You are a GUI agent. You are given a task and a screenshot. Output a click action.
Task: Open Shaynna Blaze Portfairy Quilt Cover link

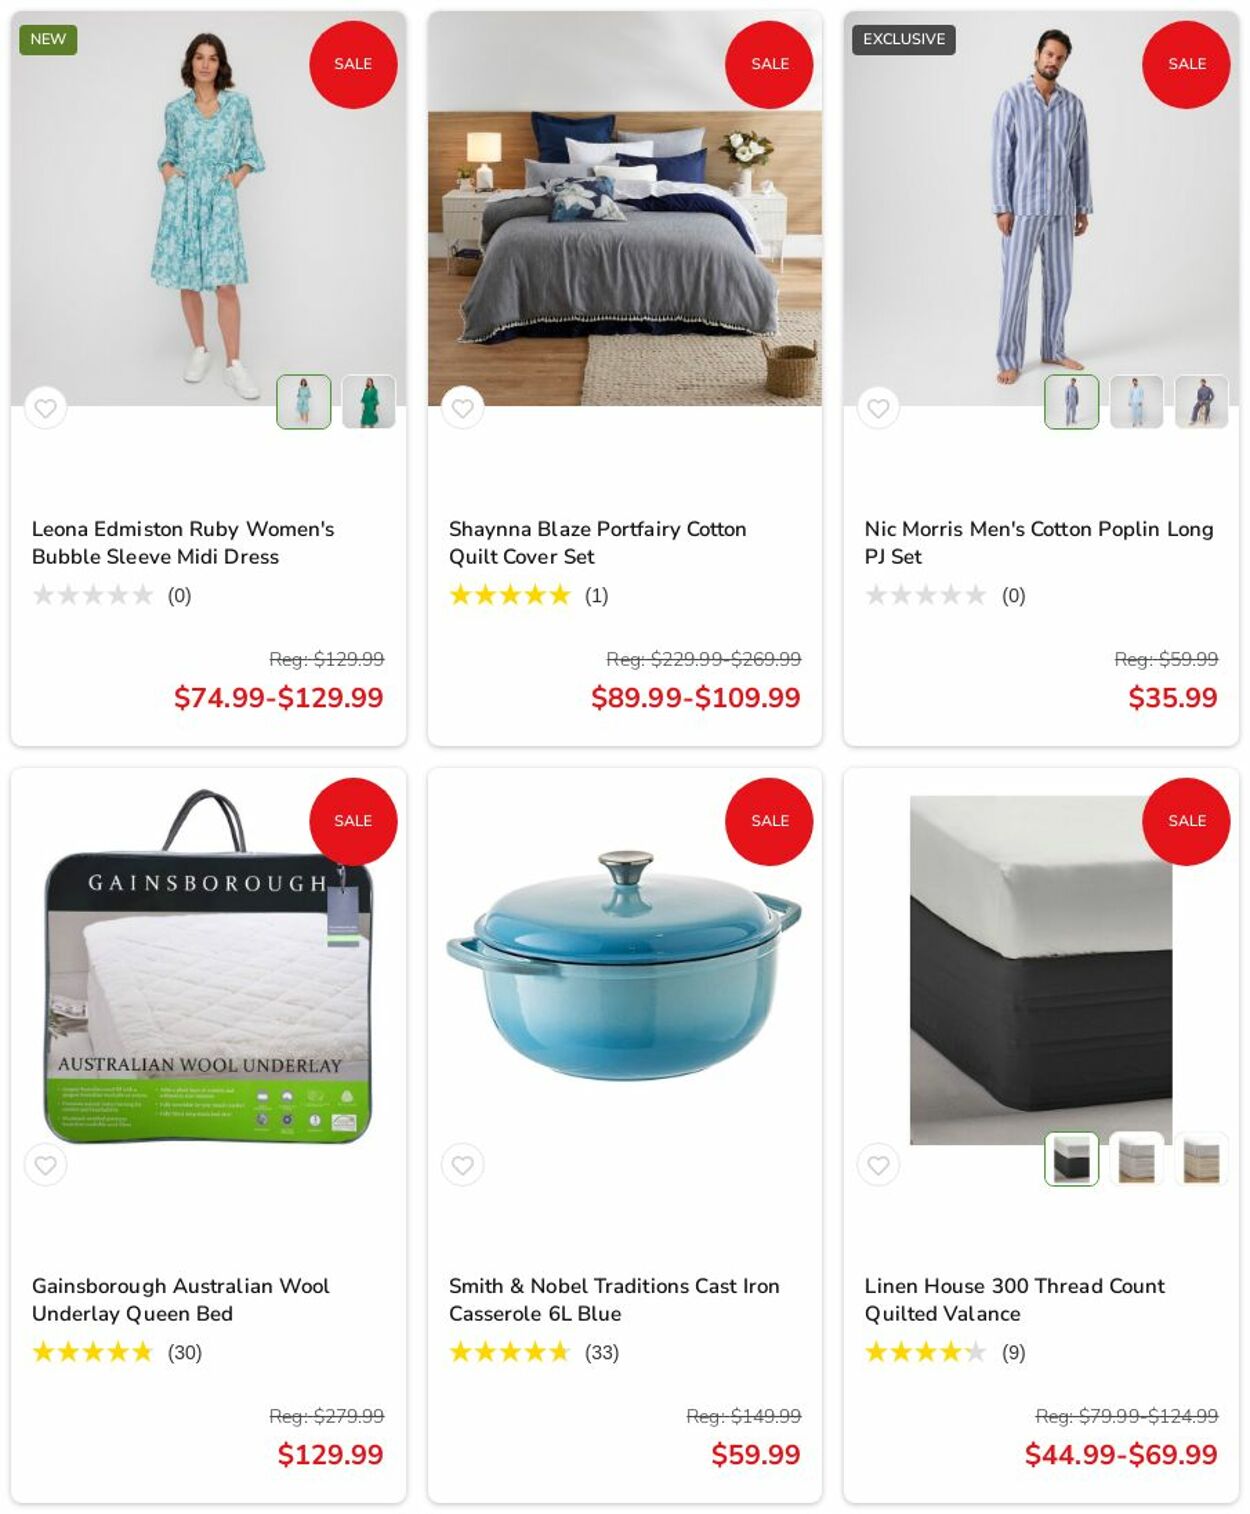[x=597, y=542]
